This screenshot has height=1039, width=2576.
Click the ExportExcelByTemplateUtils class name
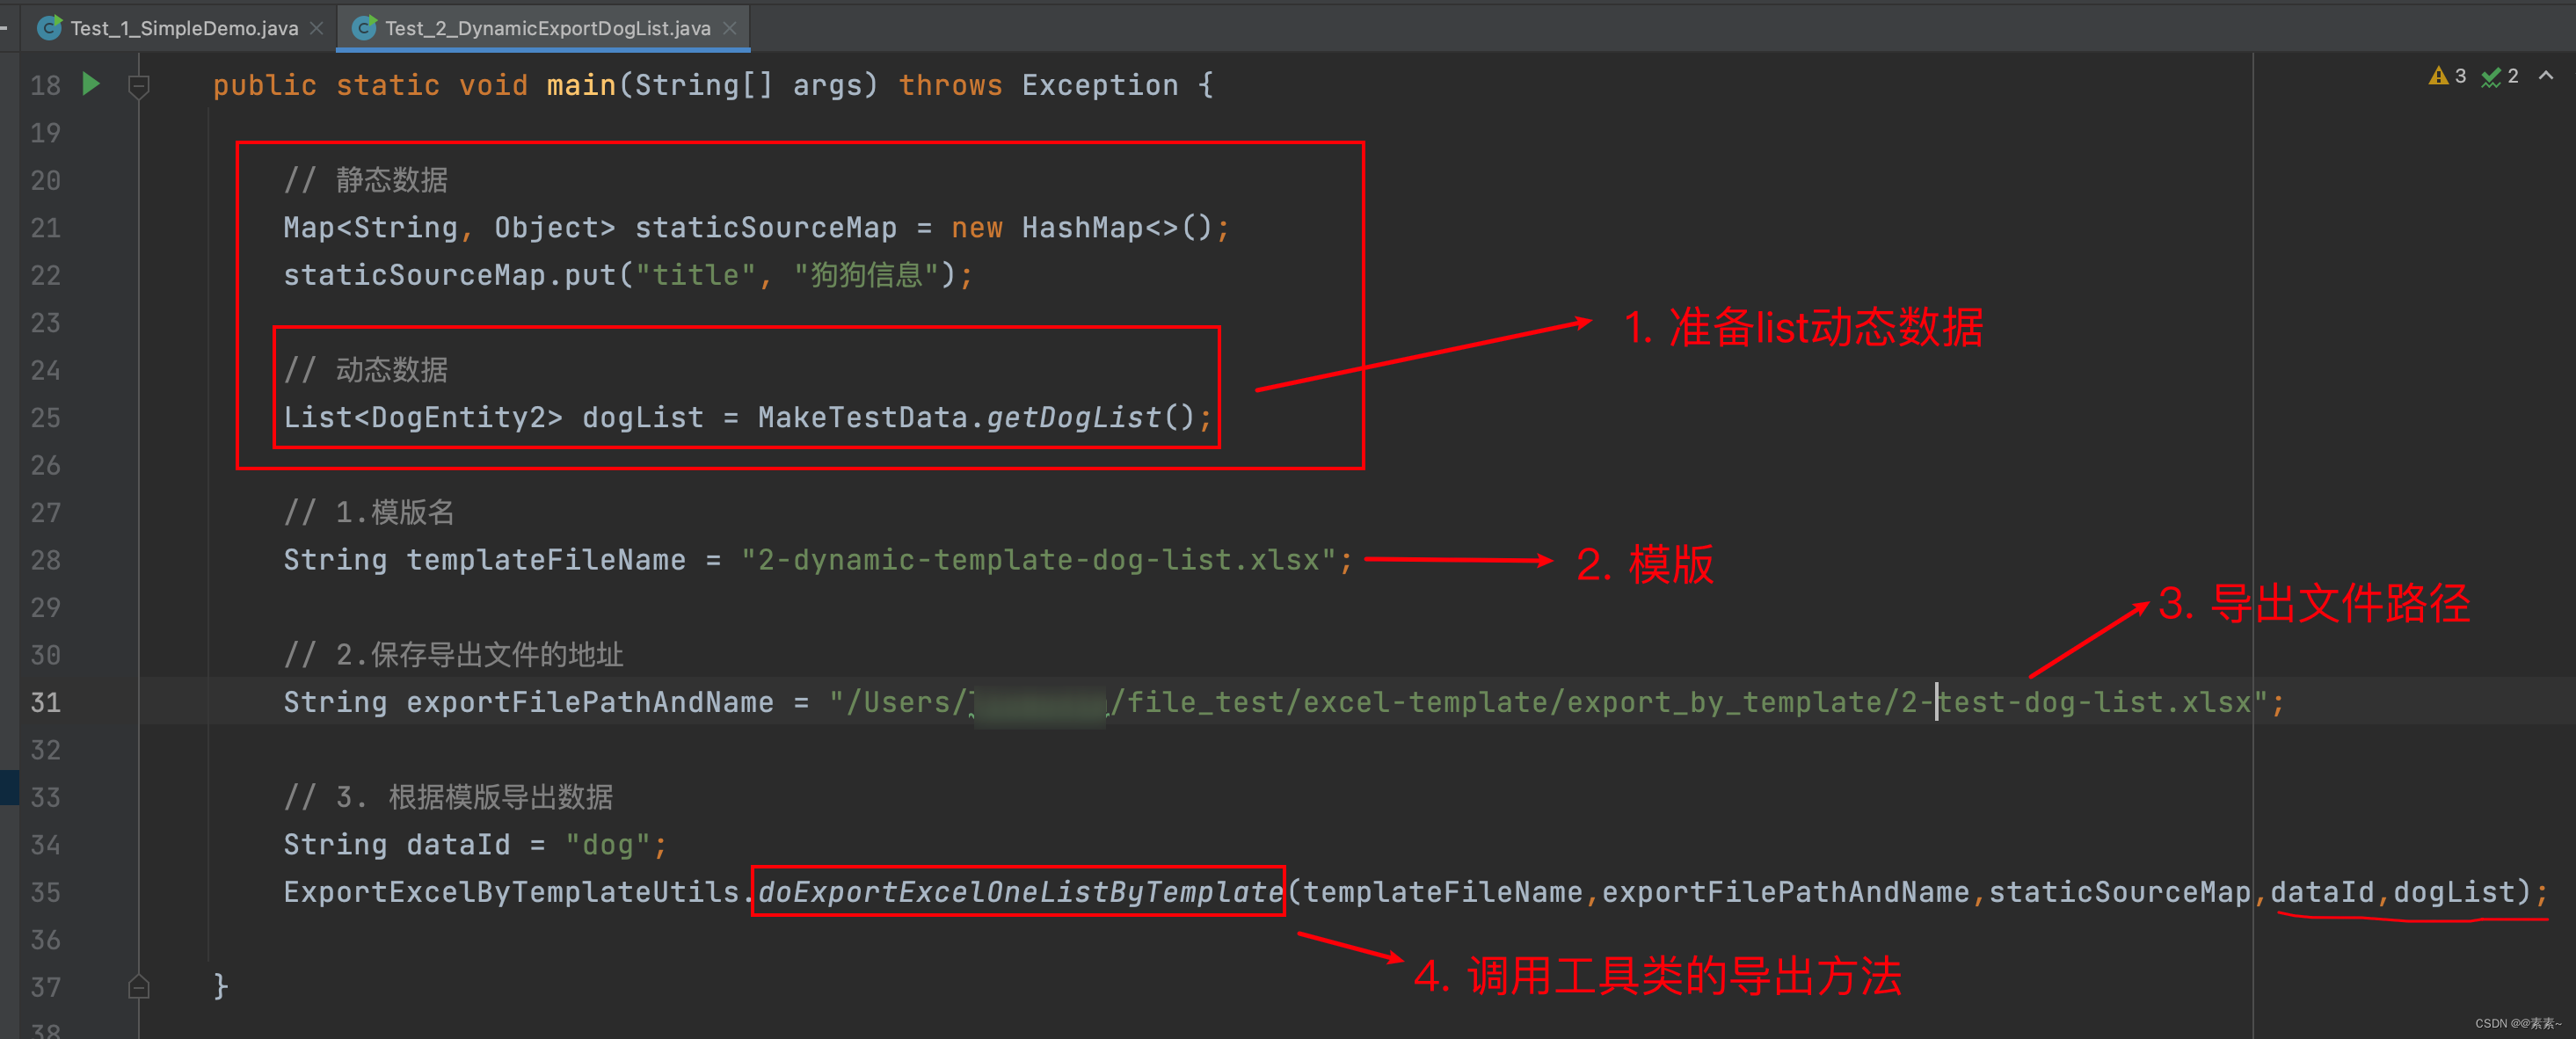click(x=511, y=892)
